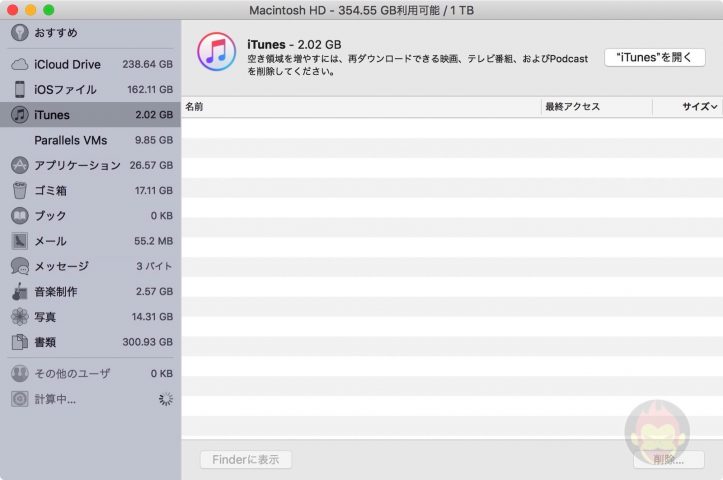Select Parallels VMs in the sidebar

tap(90, 140)
